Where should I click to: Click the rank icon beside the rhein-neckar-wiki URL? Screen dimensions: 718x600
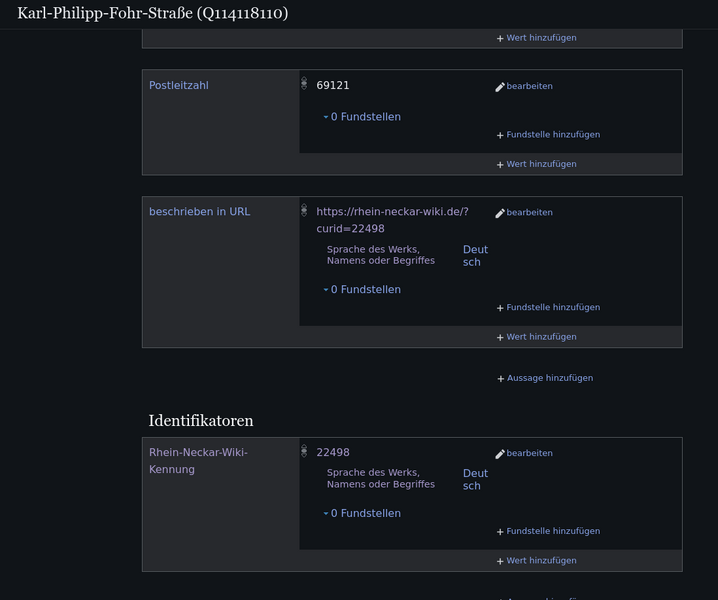click(x=304, y=210)
